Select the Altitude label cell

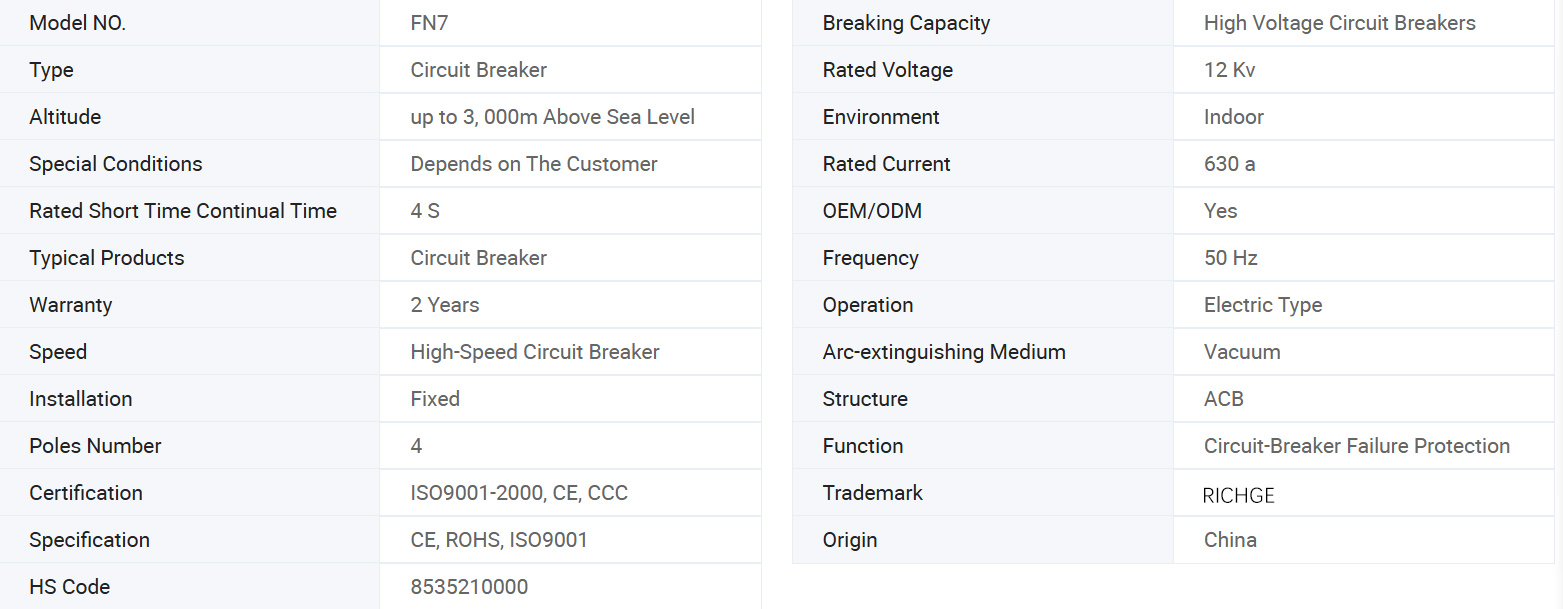coord(65,117)
